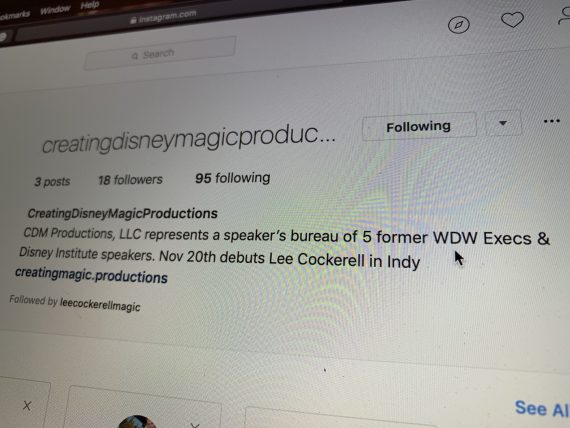Click into the Search field

pos(160,53)
